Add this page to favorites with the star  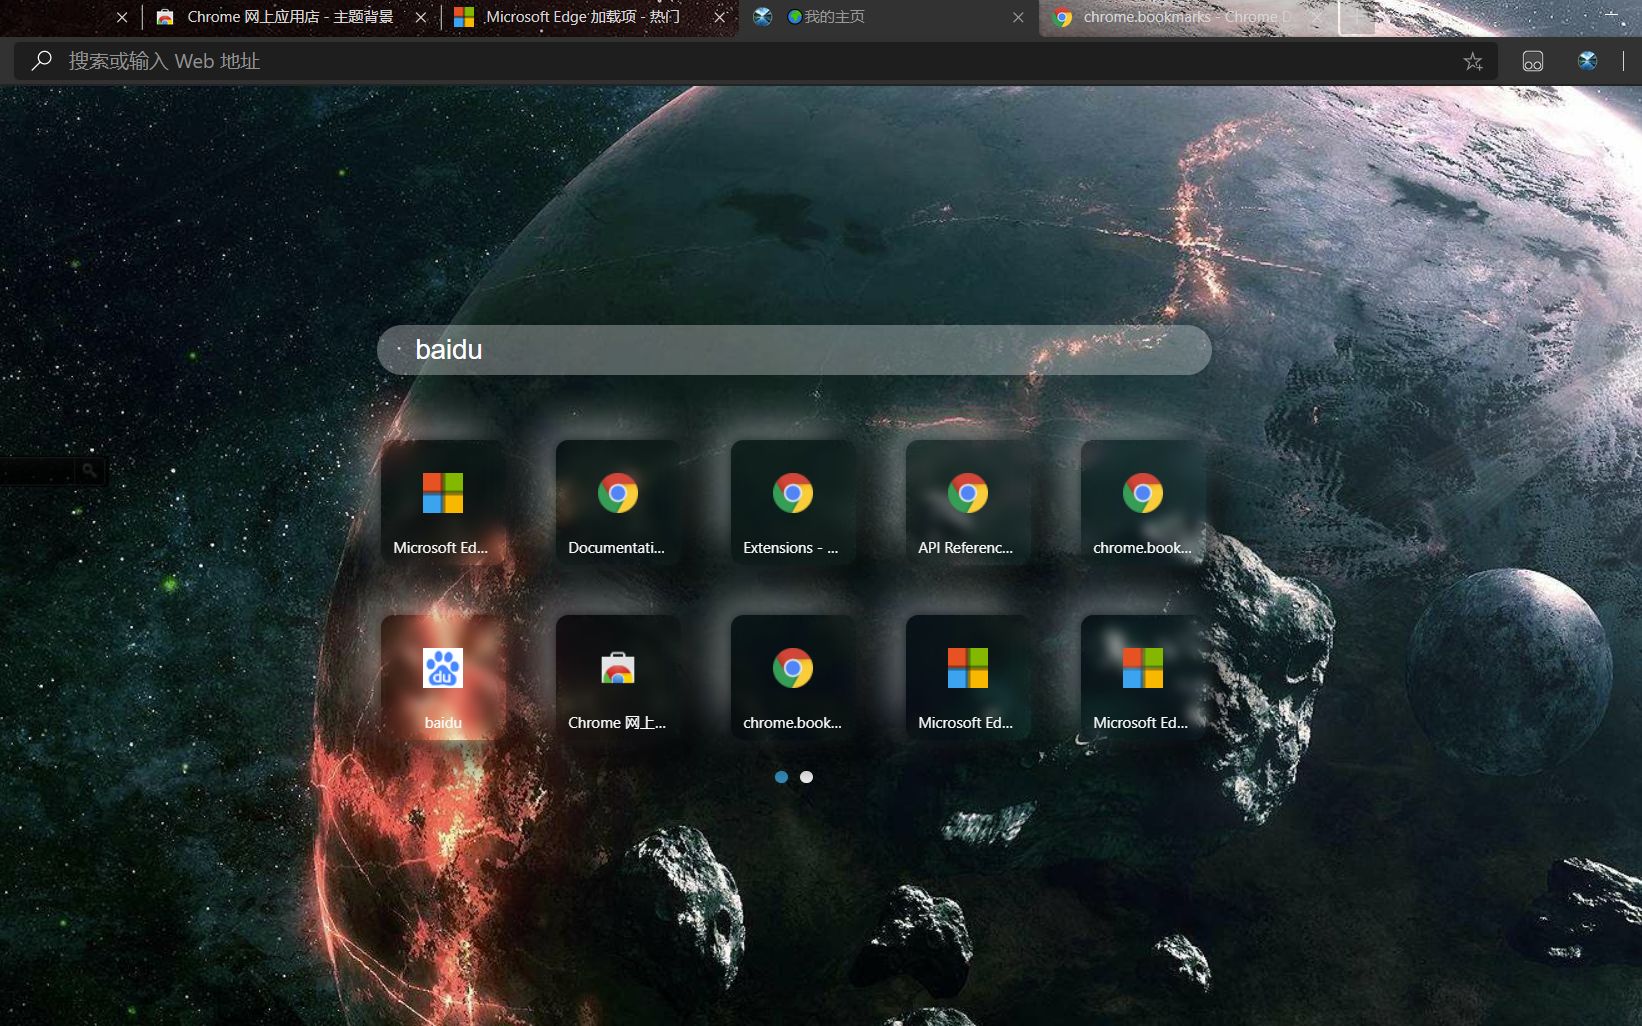(1473, 61)
